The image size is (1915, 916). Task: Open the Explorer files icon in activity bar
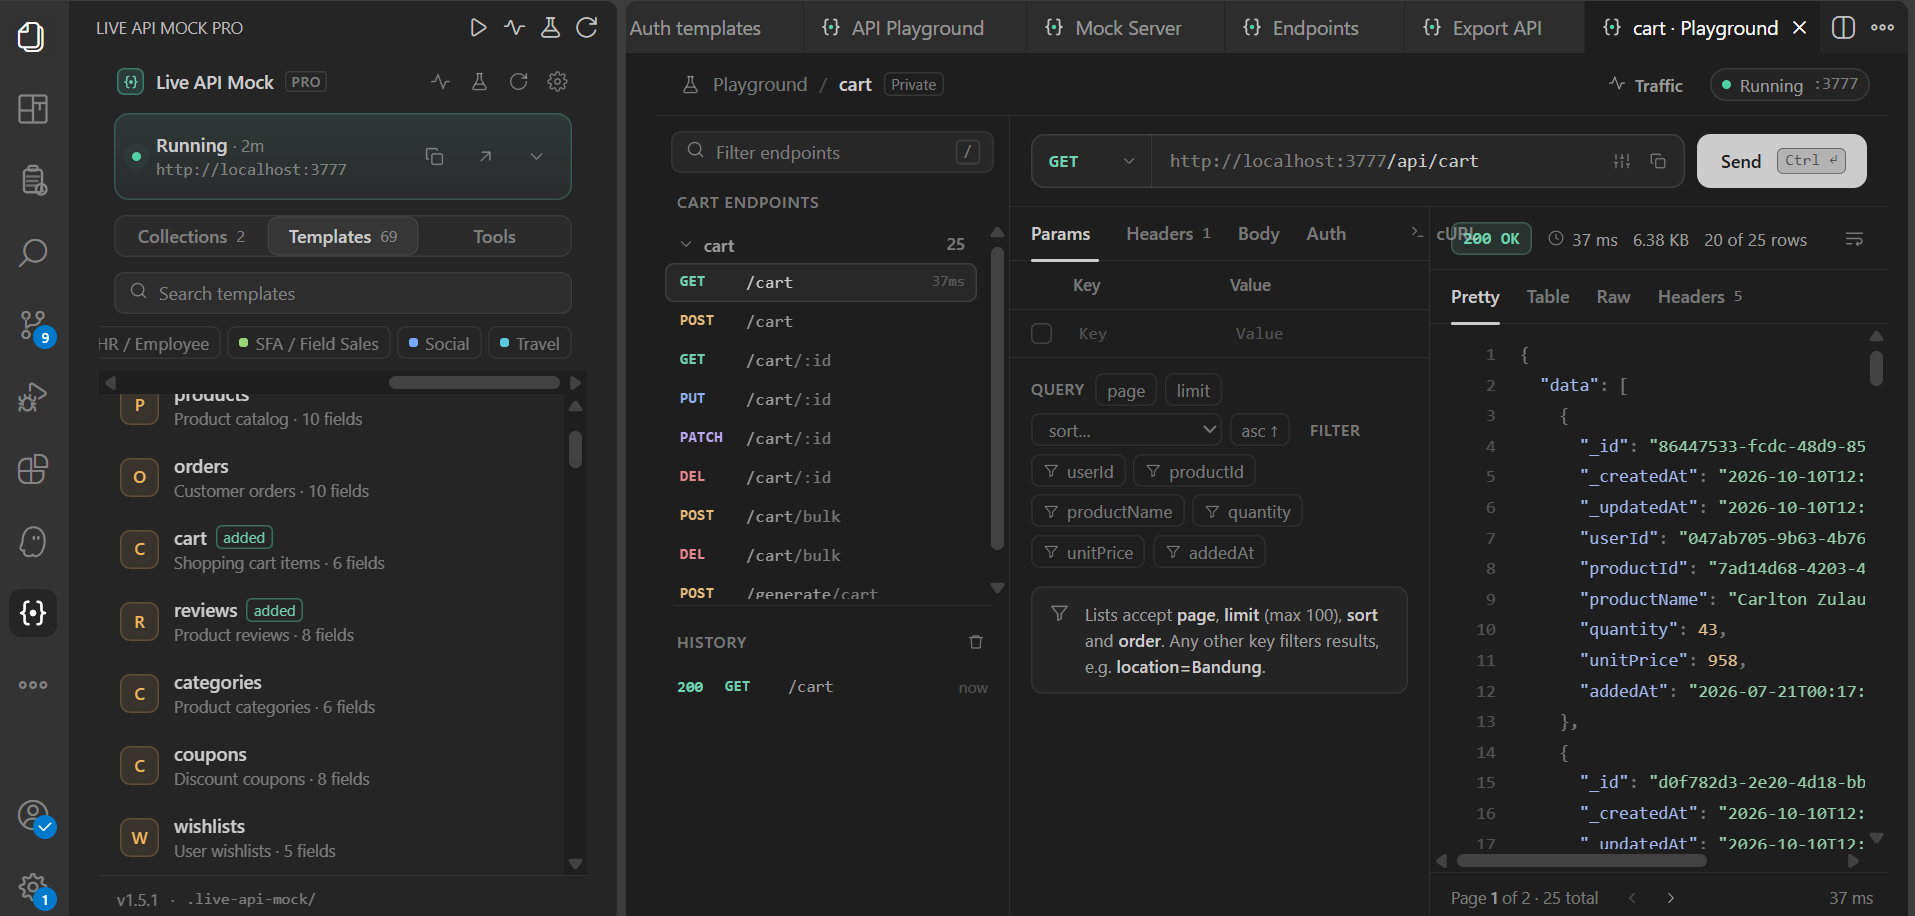tap(32, 37)
